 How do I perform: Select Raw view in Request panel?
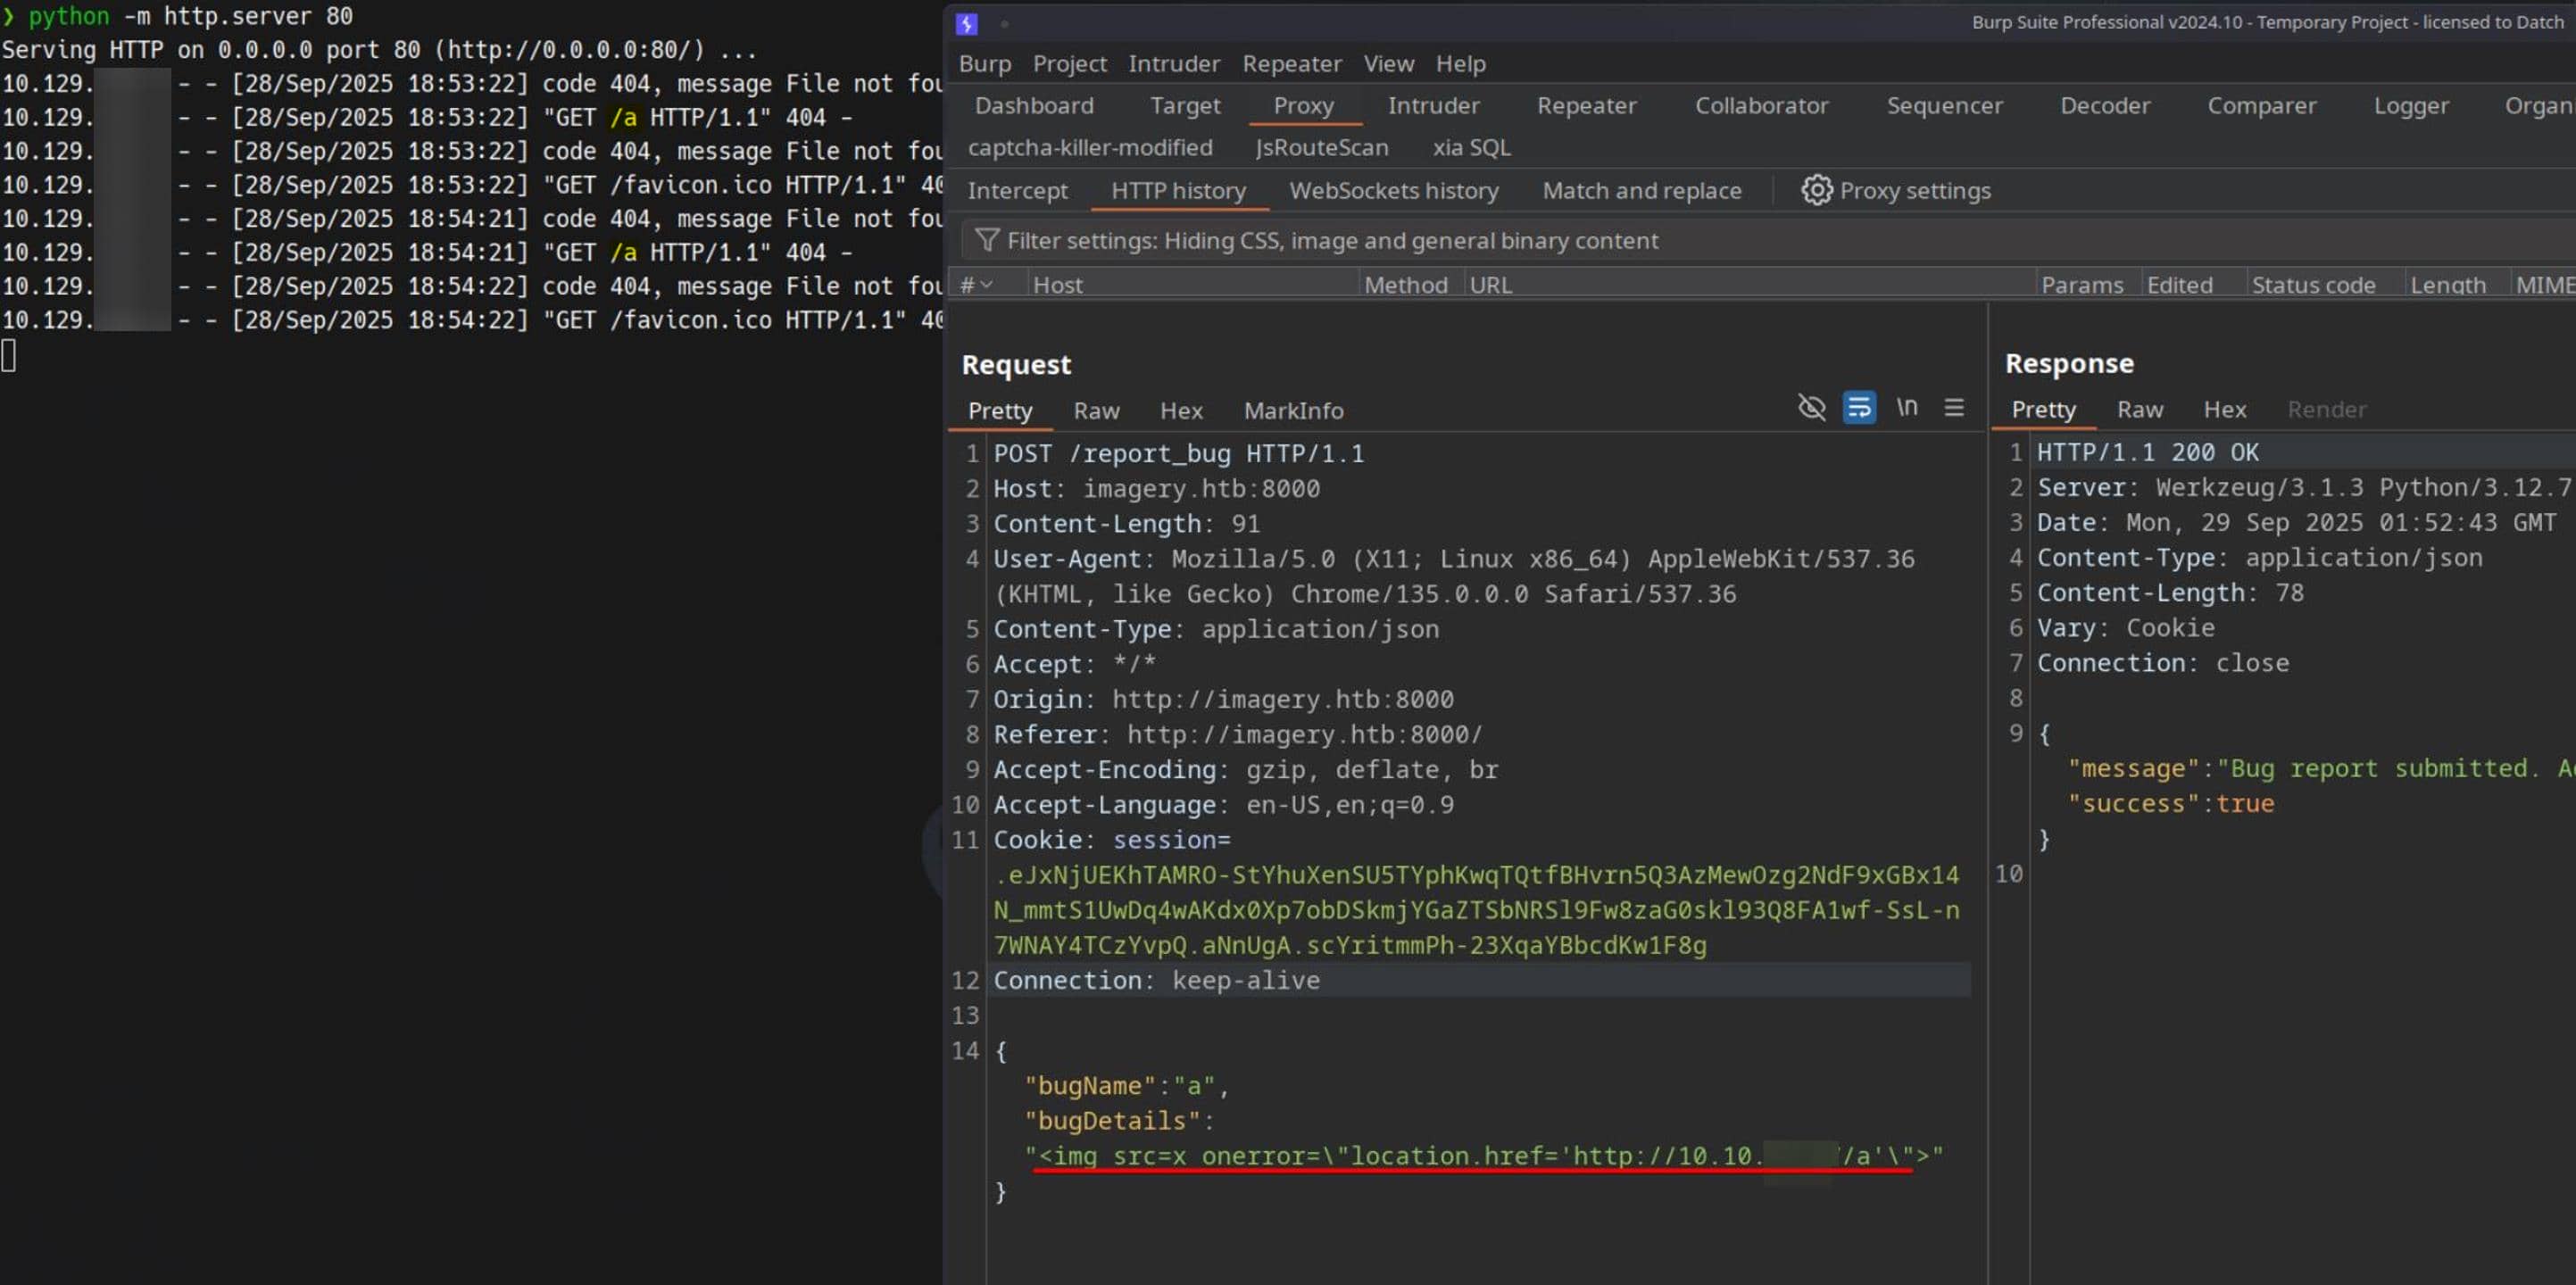(x=1096, y=411)
